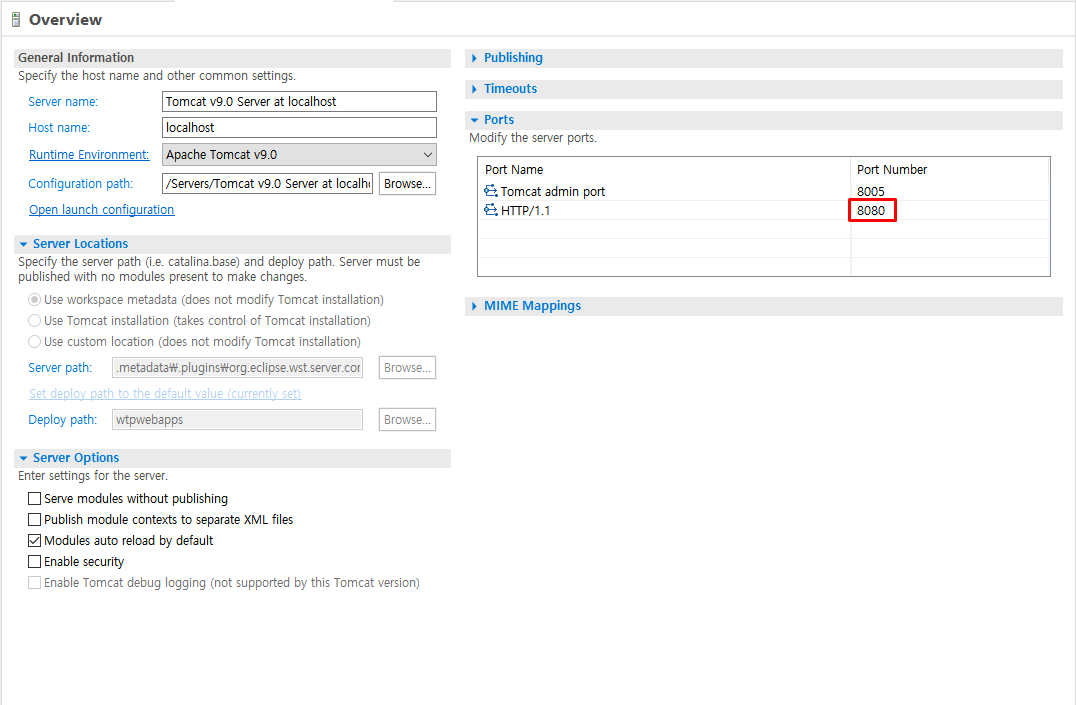Click the HTTP/1.1 port row icon
Screen dimensions: 1076x705
491,210
